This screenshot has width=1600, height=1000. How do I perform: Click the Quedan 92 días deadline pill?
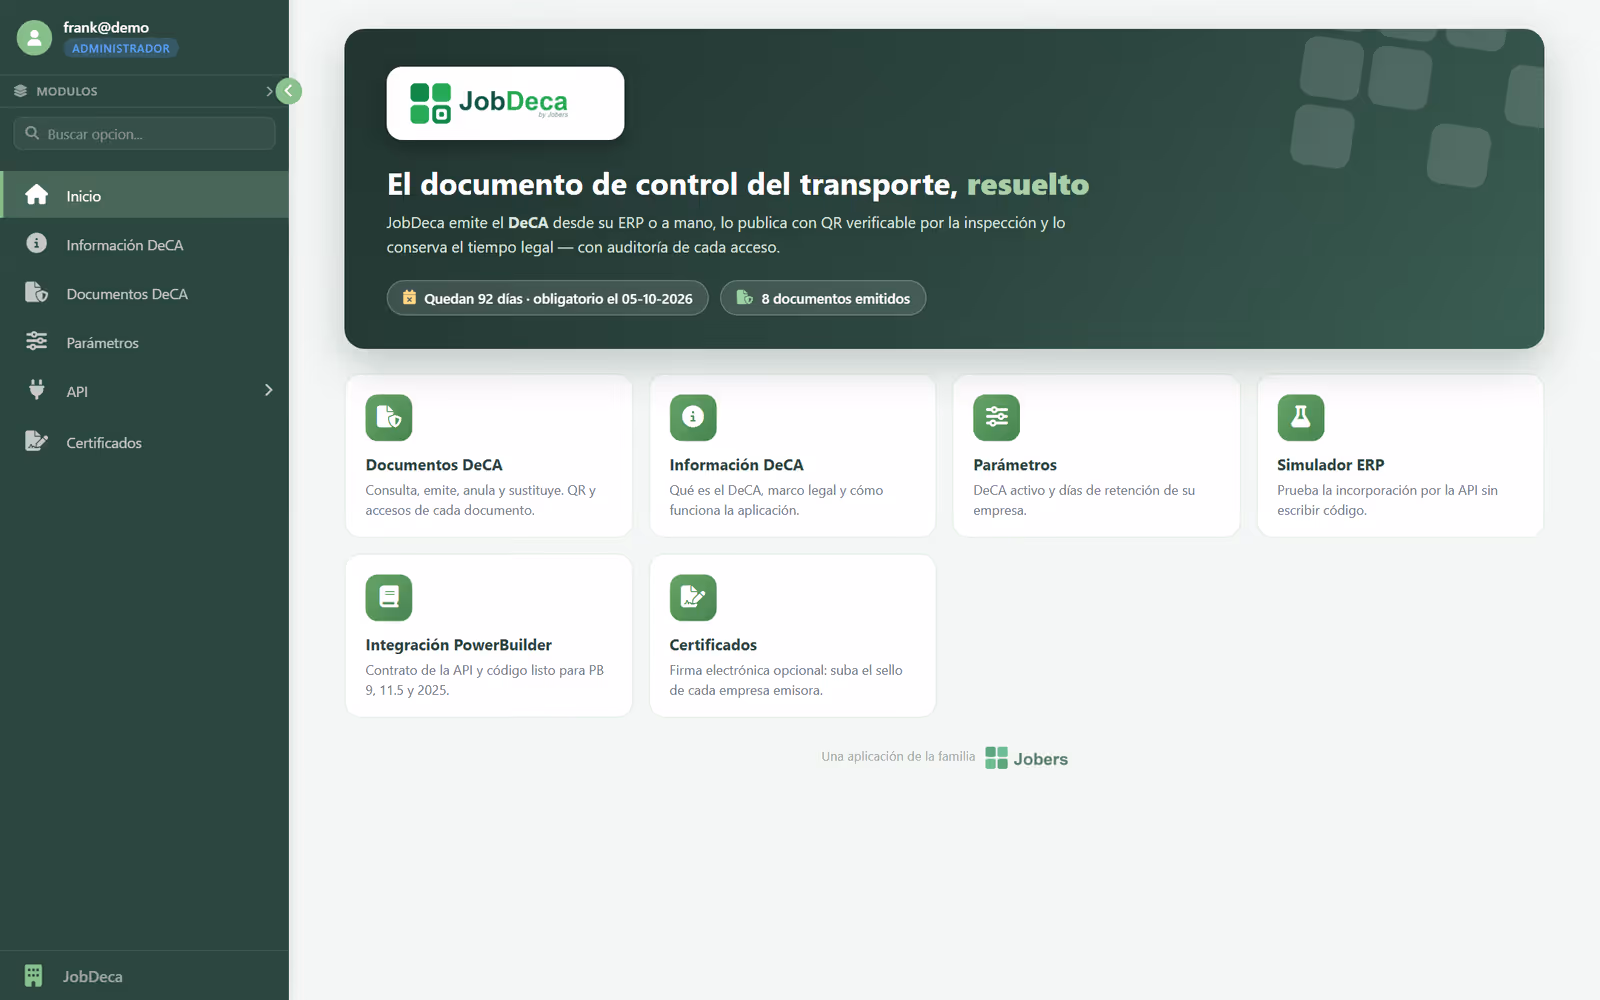point(547,298)
